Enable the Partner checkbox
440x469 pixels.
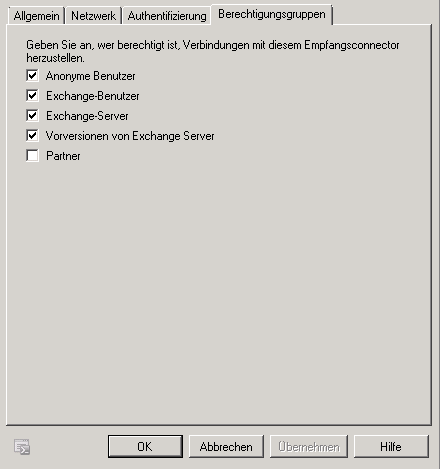pyautogui.click(x=32, y=156)
